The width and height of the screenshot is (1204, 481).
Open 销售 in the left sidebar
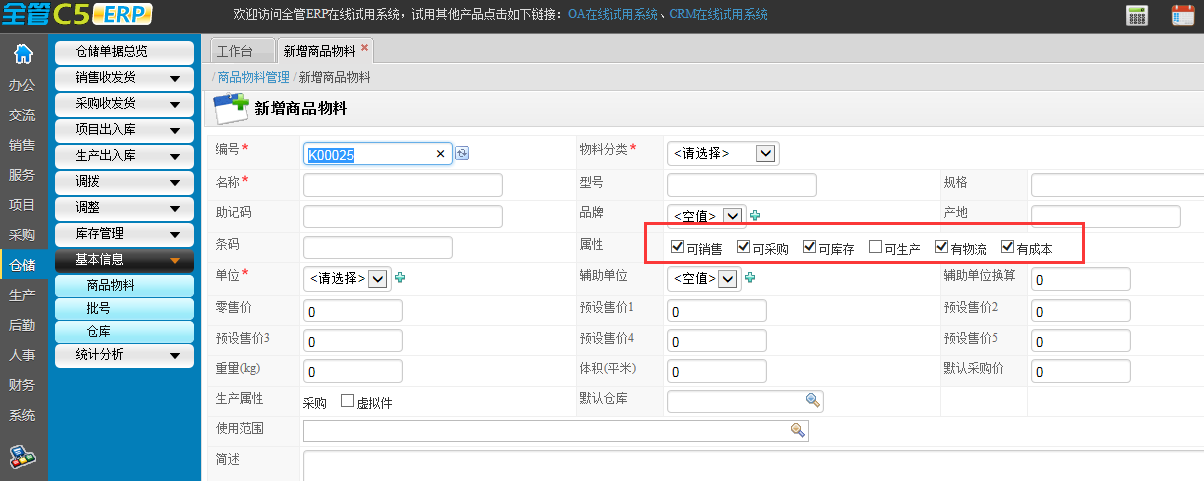[x=22, y=145]
